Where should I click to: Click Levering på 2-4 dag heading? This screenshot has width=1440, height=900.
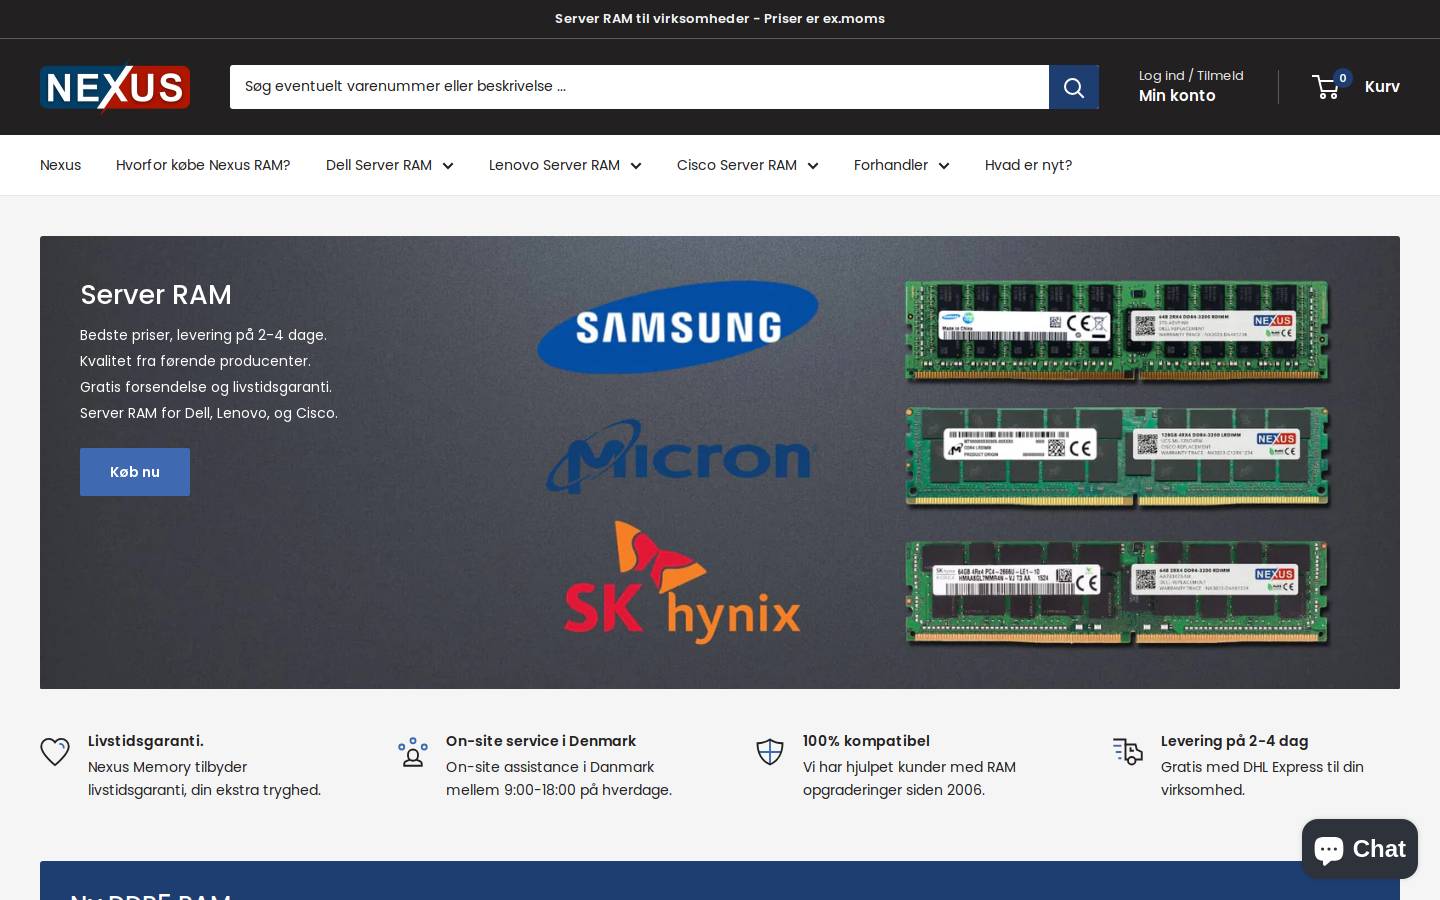[x=1235, y=741]
